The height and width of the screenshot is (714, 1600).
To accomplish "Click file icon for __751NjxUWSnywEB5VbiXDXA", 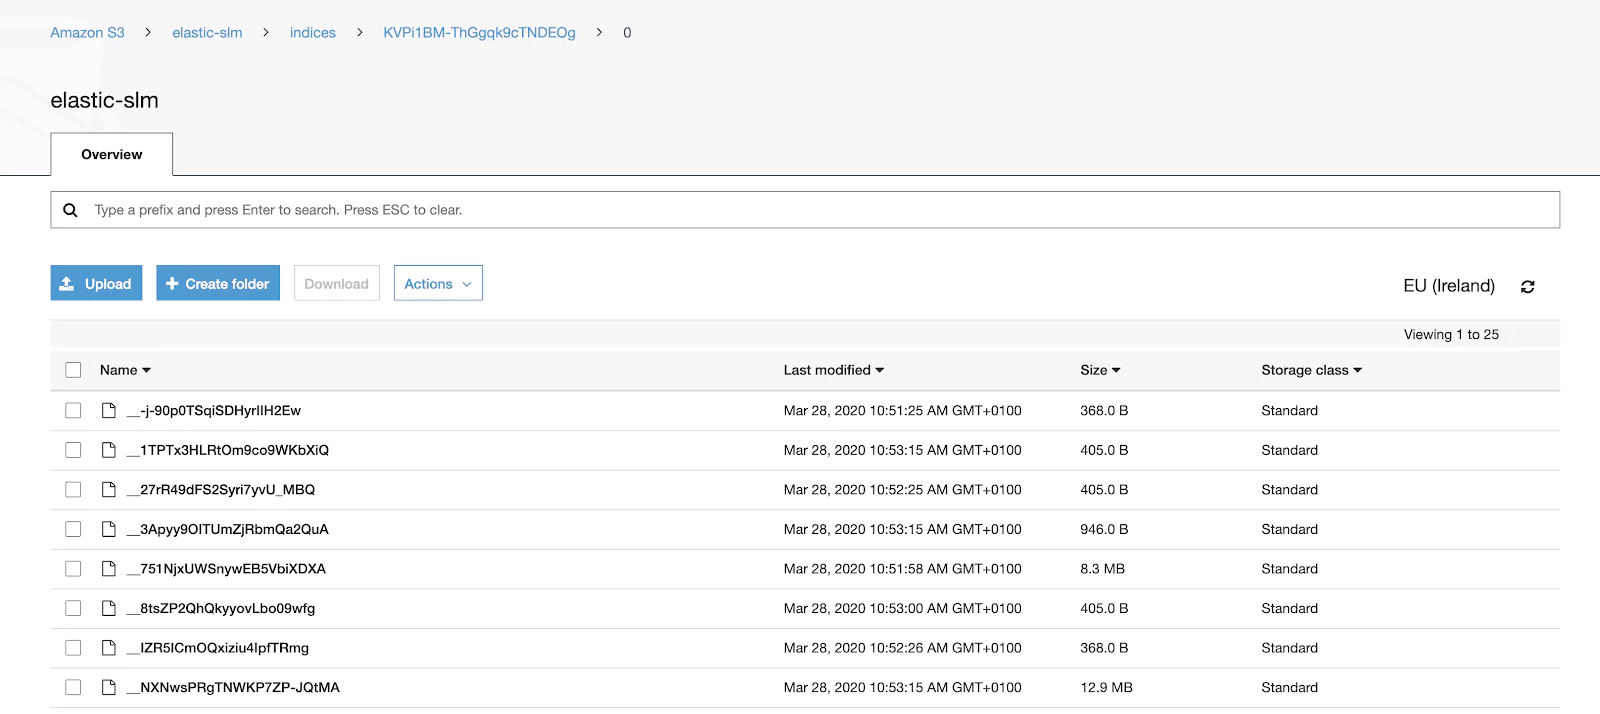I will [109, 568].
